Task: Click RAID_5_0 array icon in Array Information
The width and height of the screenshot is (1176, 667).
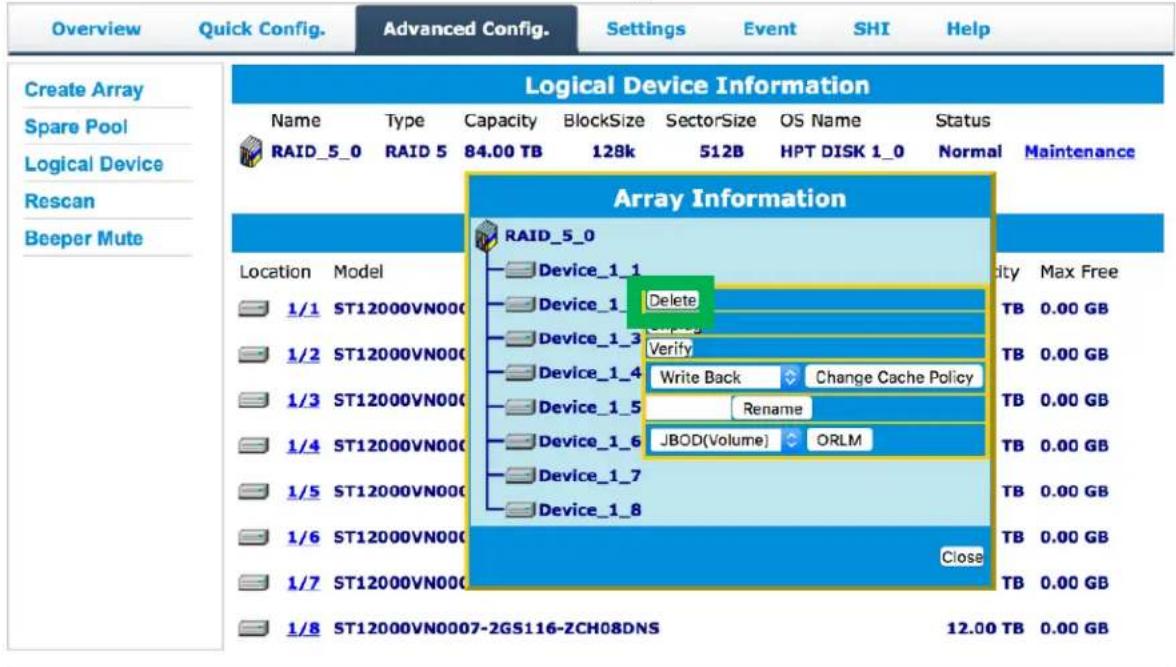Action: coord(487,236)
